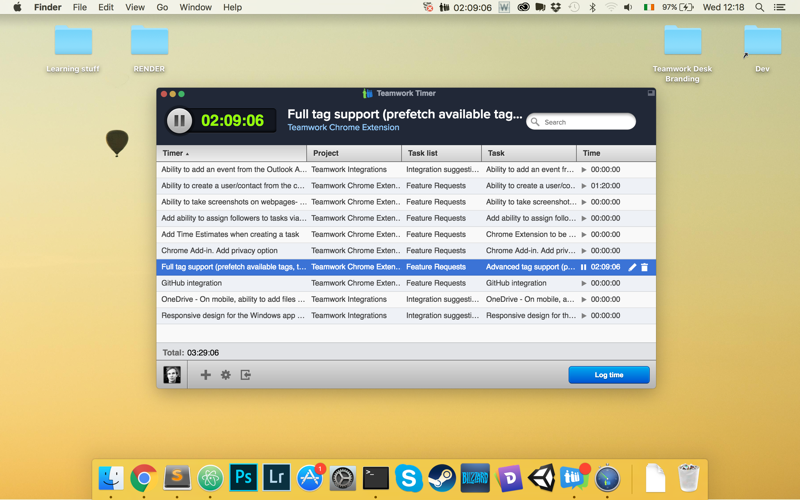Toggle compact mode icon in Timer title bar

click(x=651, y=93)
